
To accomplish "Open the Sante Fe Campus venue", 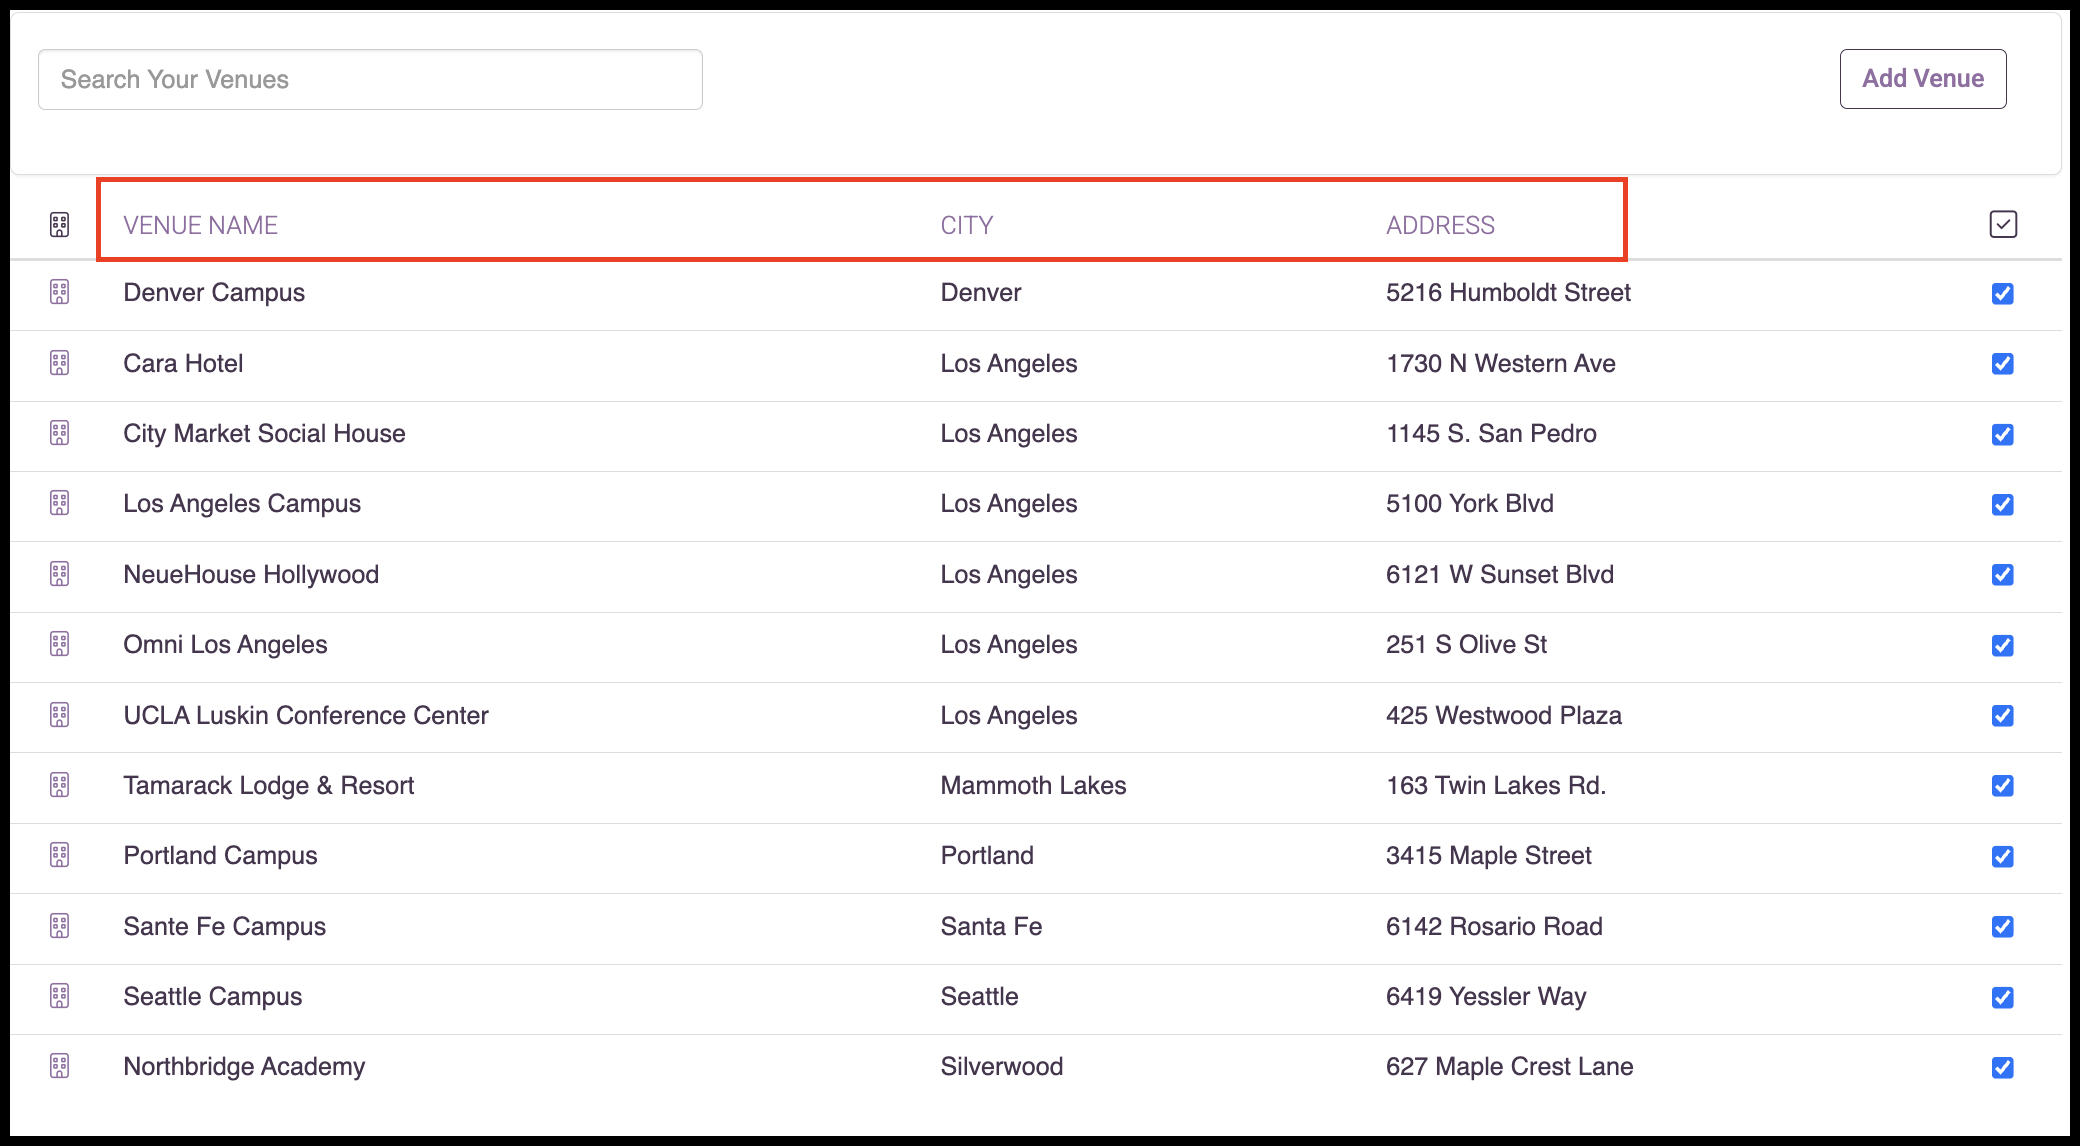I will 224,926.
